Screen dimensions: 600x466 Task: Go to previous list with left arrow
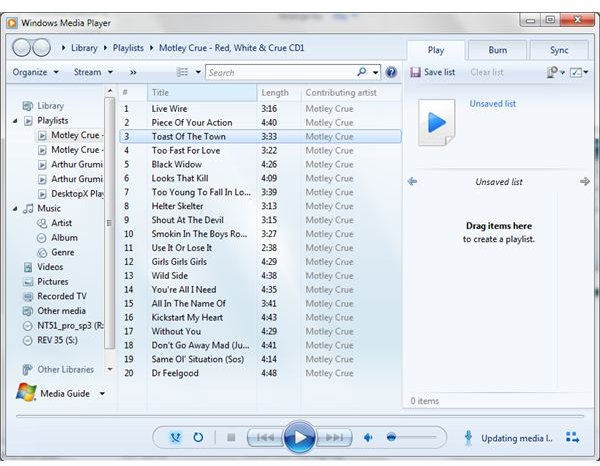point(412,181)
